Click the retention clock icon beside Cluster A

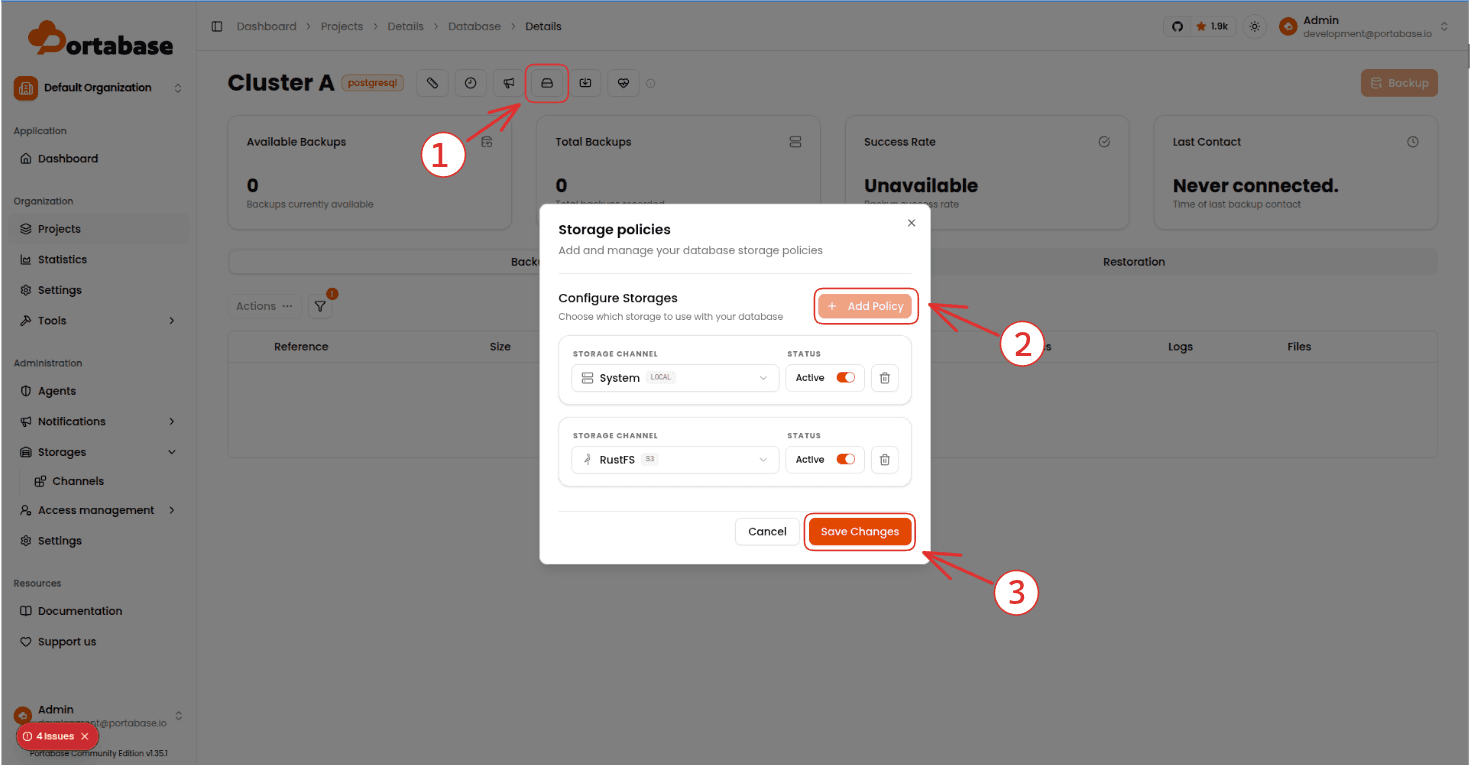tap(470, 83)
